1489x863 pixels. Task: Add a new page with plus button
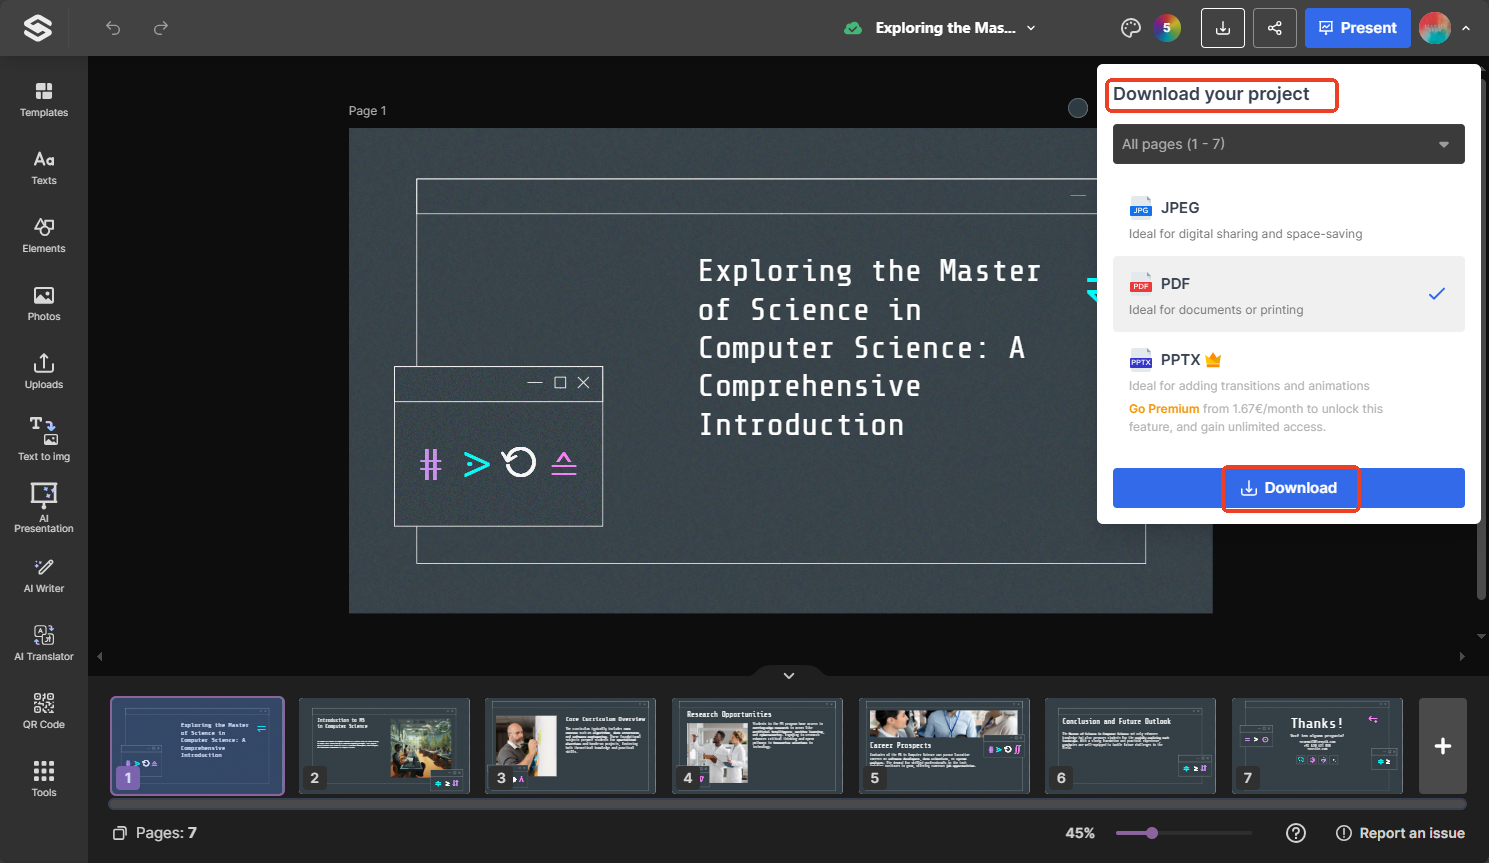(1443, 746)
